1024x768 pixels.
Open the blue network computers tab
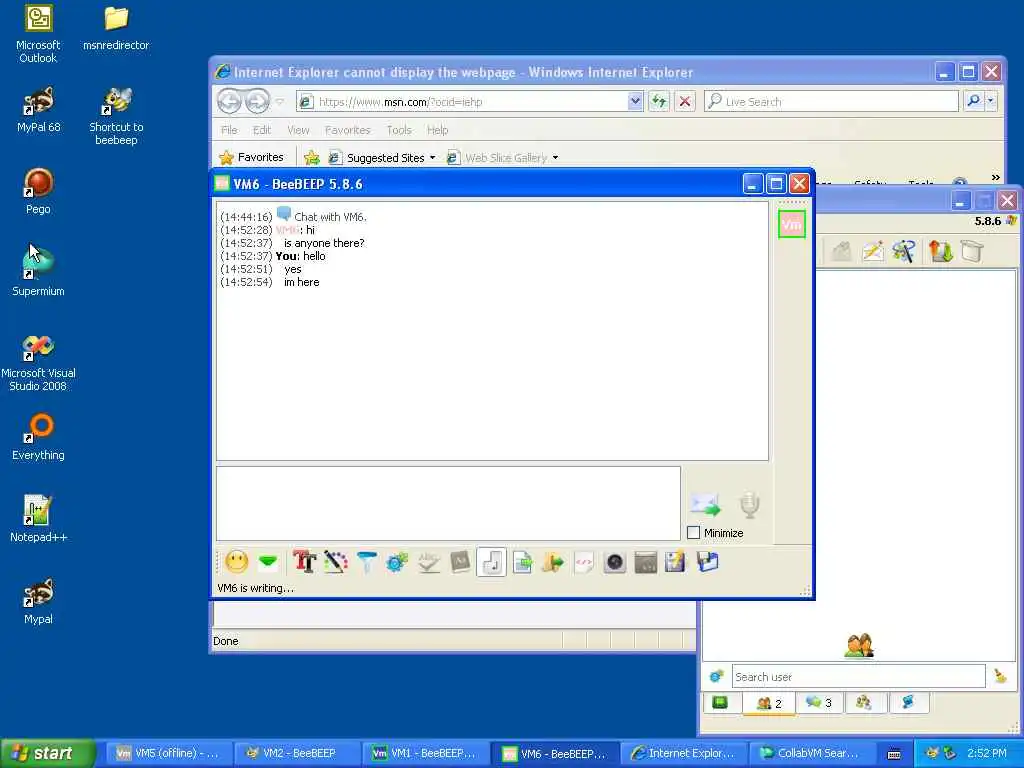pyautogui.click(x=908, y=703)
